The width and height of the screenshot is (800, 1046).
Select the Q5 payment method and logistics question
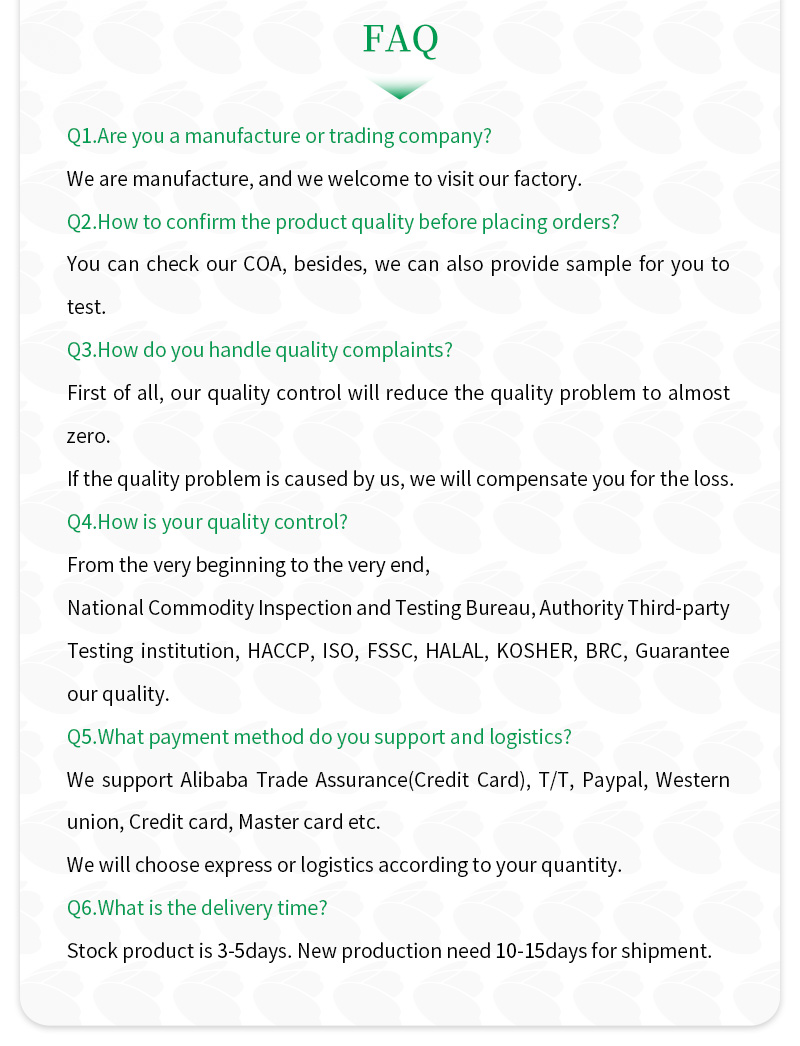319,737
